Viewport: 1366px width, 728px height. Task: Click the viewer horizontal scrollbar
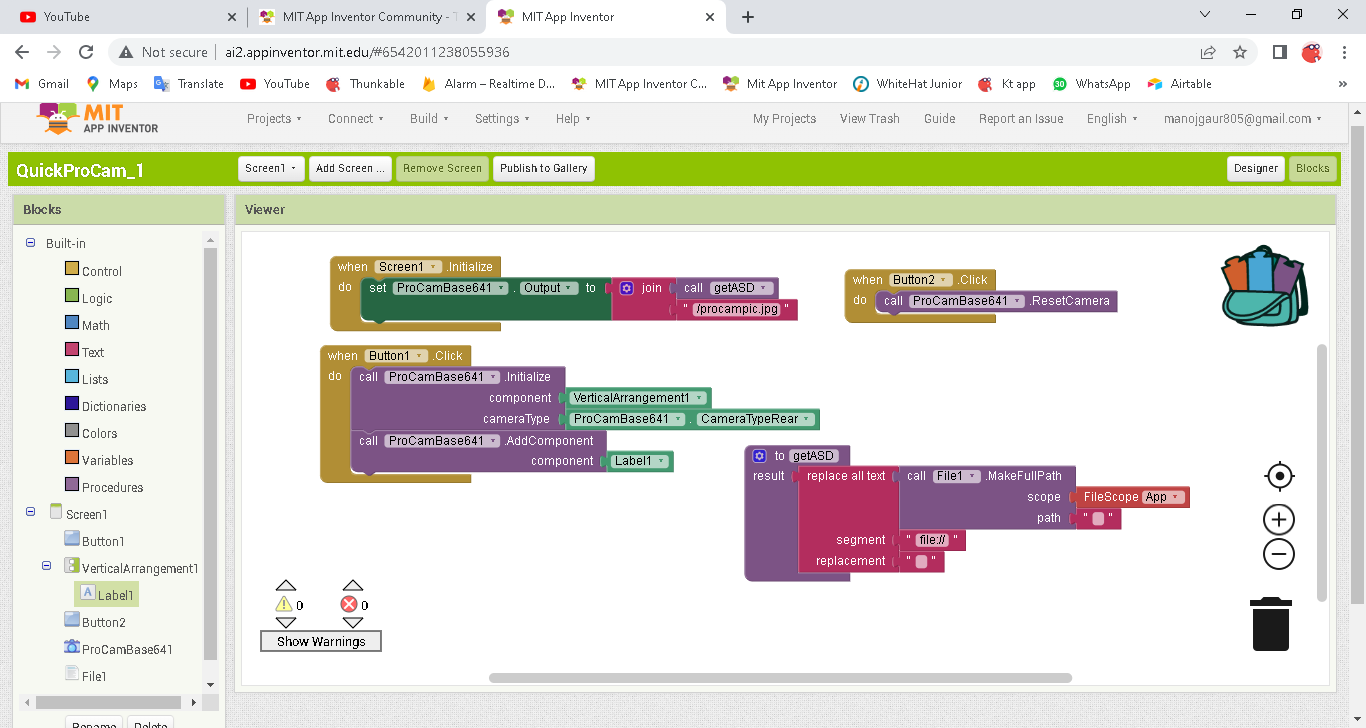pyautogui.click(x=780, y=678)
